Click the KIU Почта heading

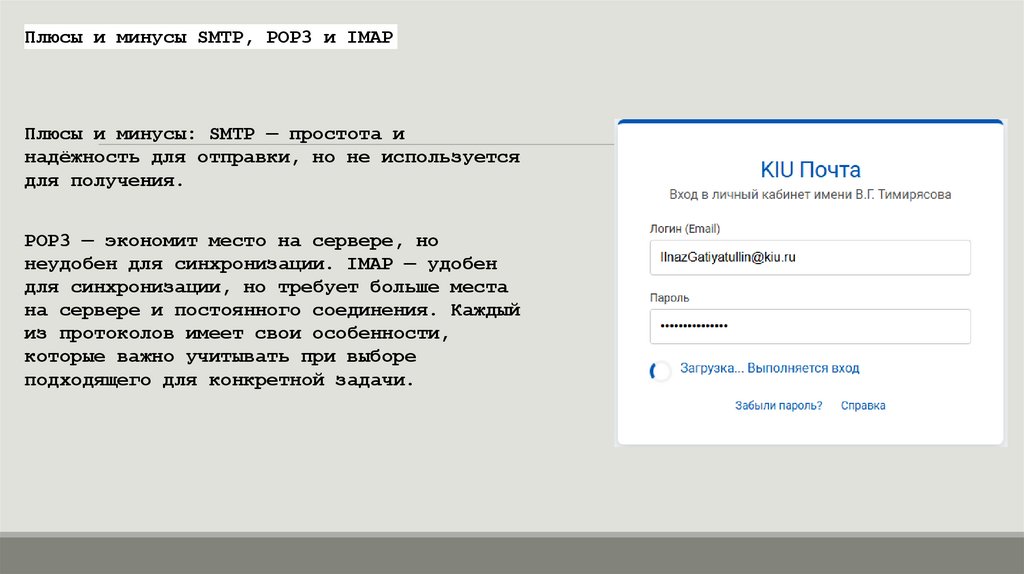(x=810, y=170)
